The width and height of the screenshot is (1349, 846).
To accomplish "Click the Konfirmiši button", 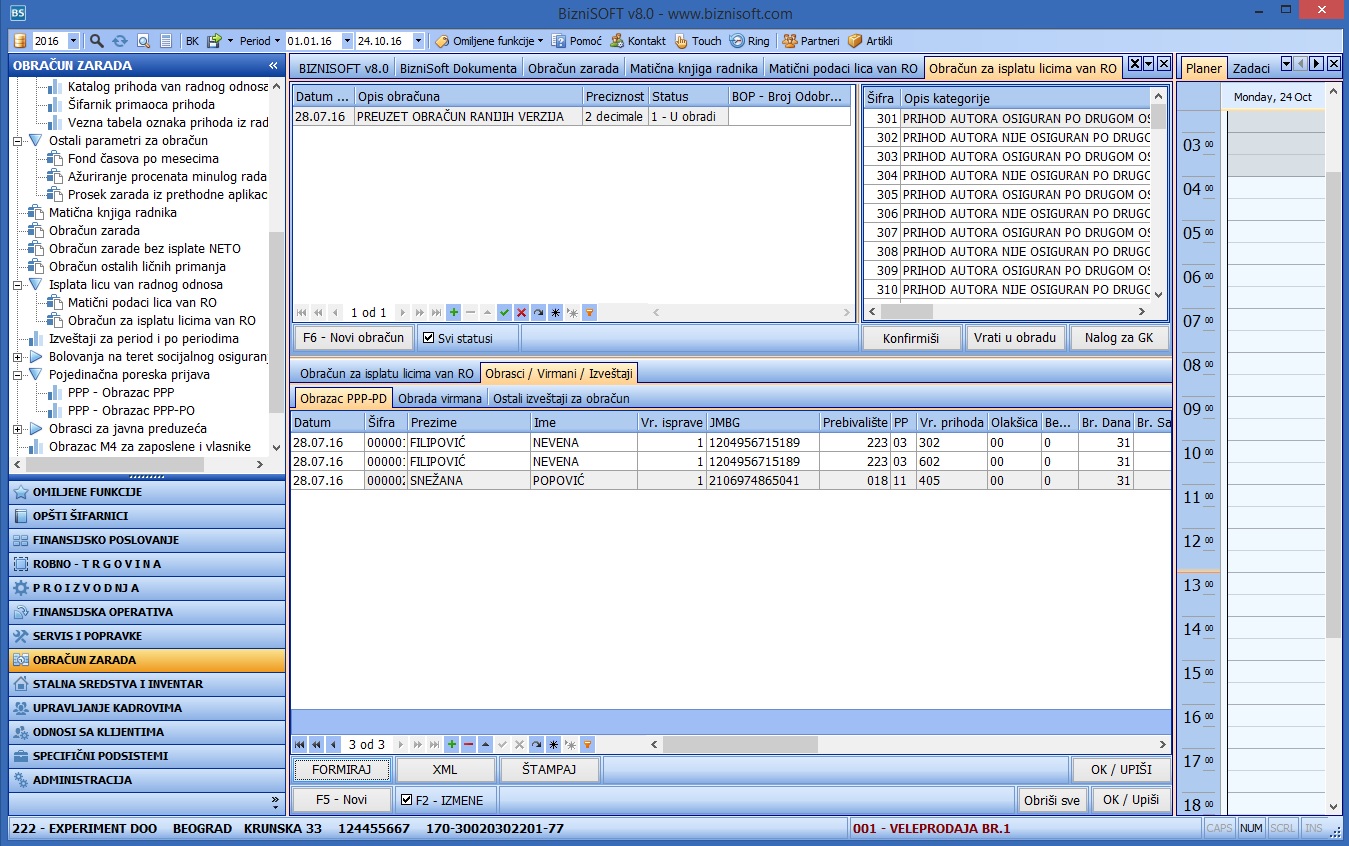I will tap(911, 338).
